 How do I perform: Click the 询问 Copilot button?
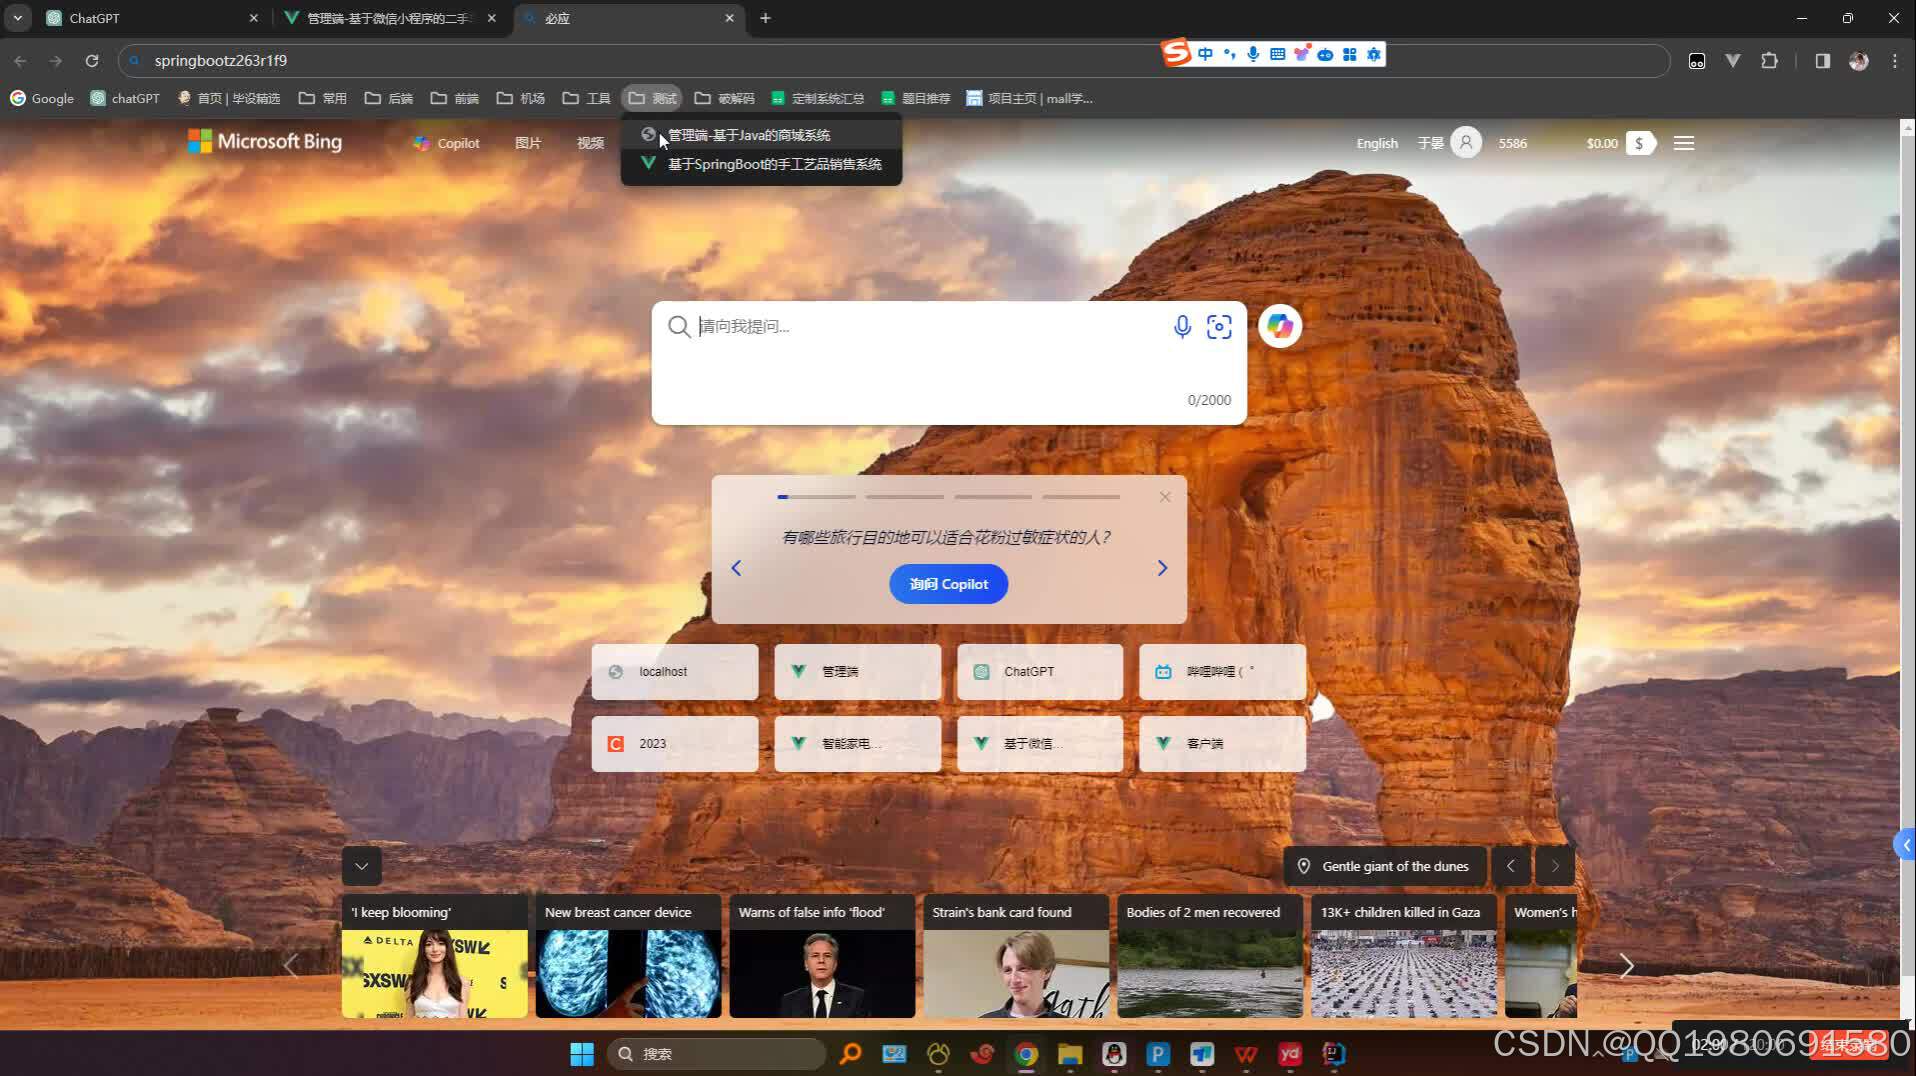949,584
